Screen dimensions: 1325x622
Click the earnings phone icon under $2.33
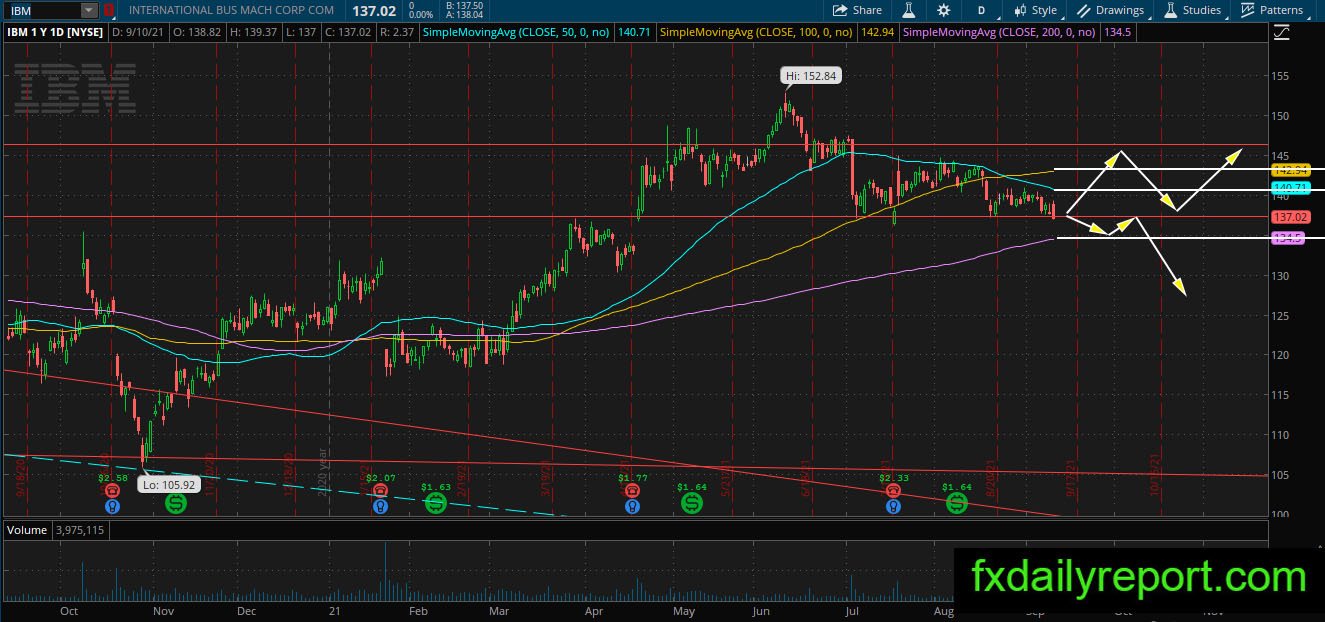click(892, 492)
